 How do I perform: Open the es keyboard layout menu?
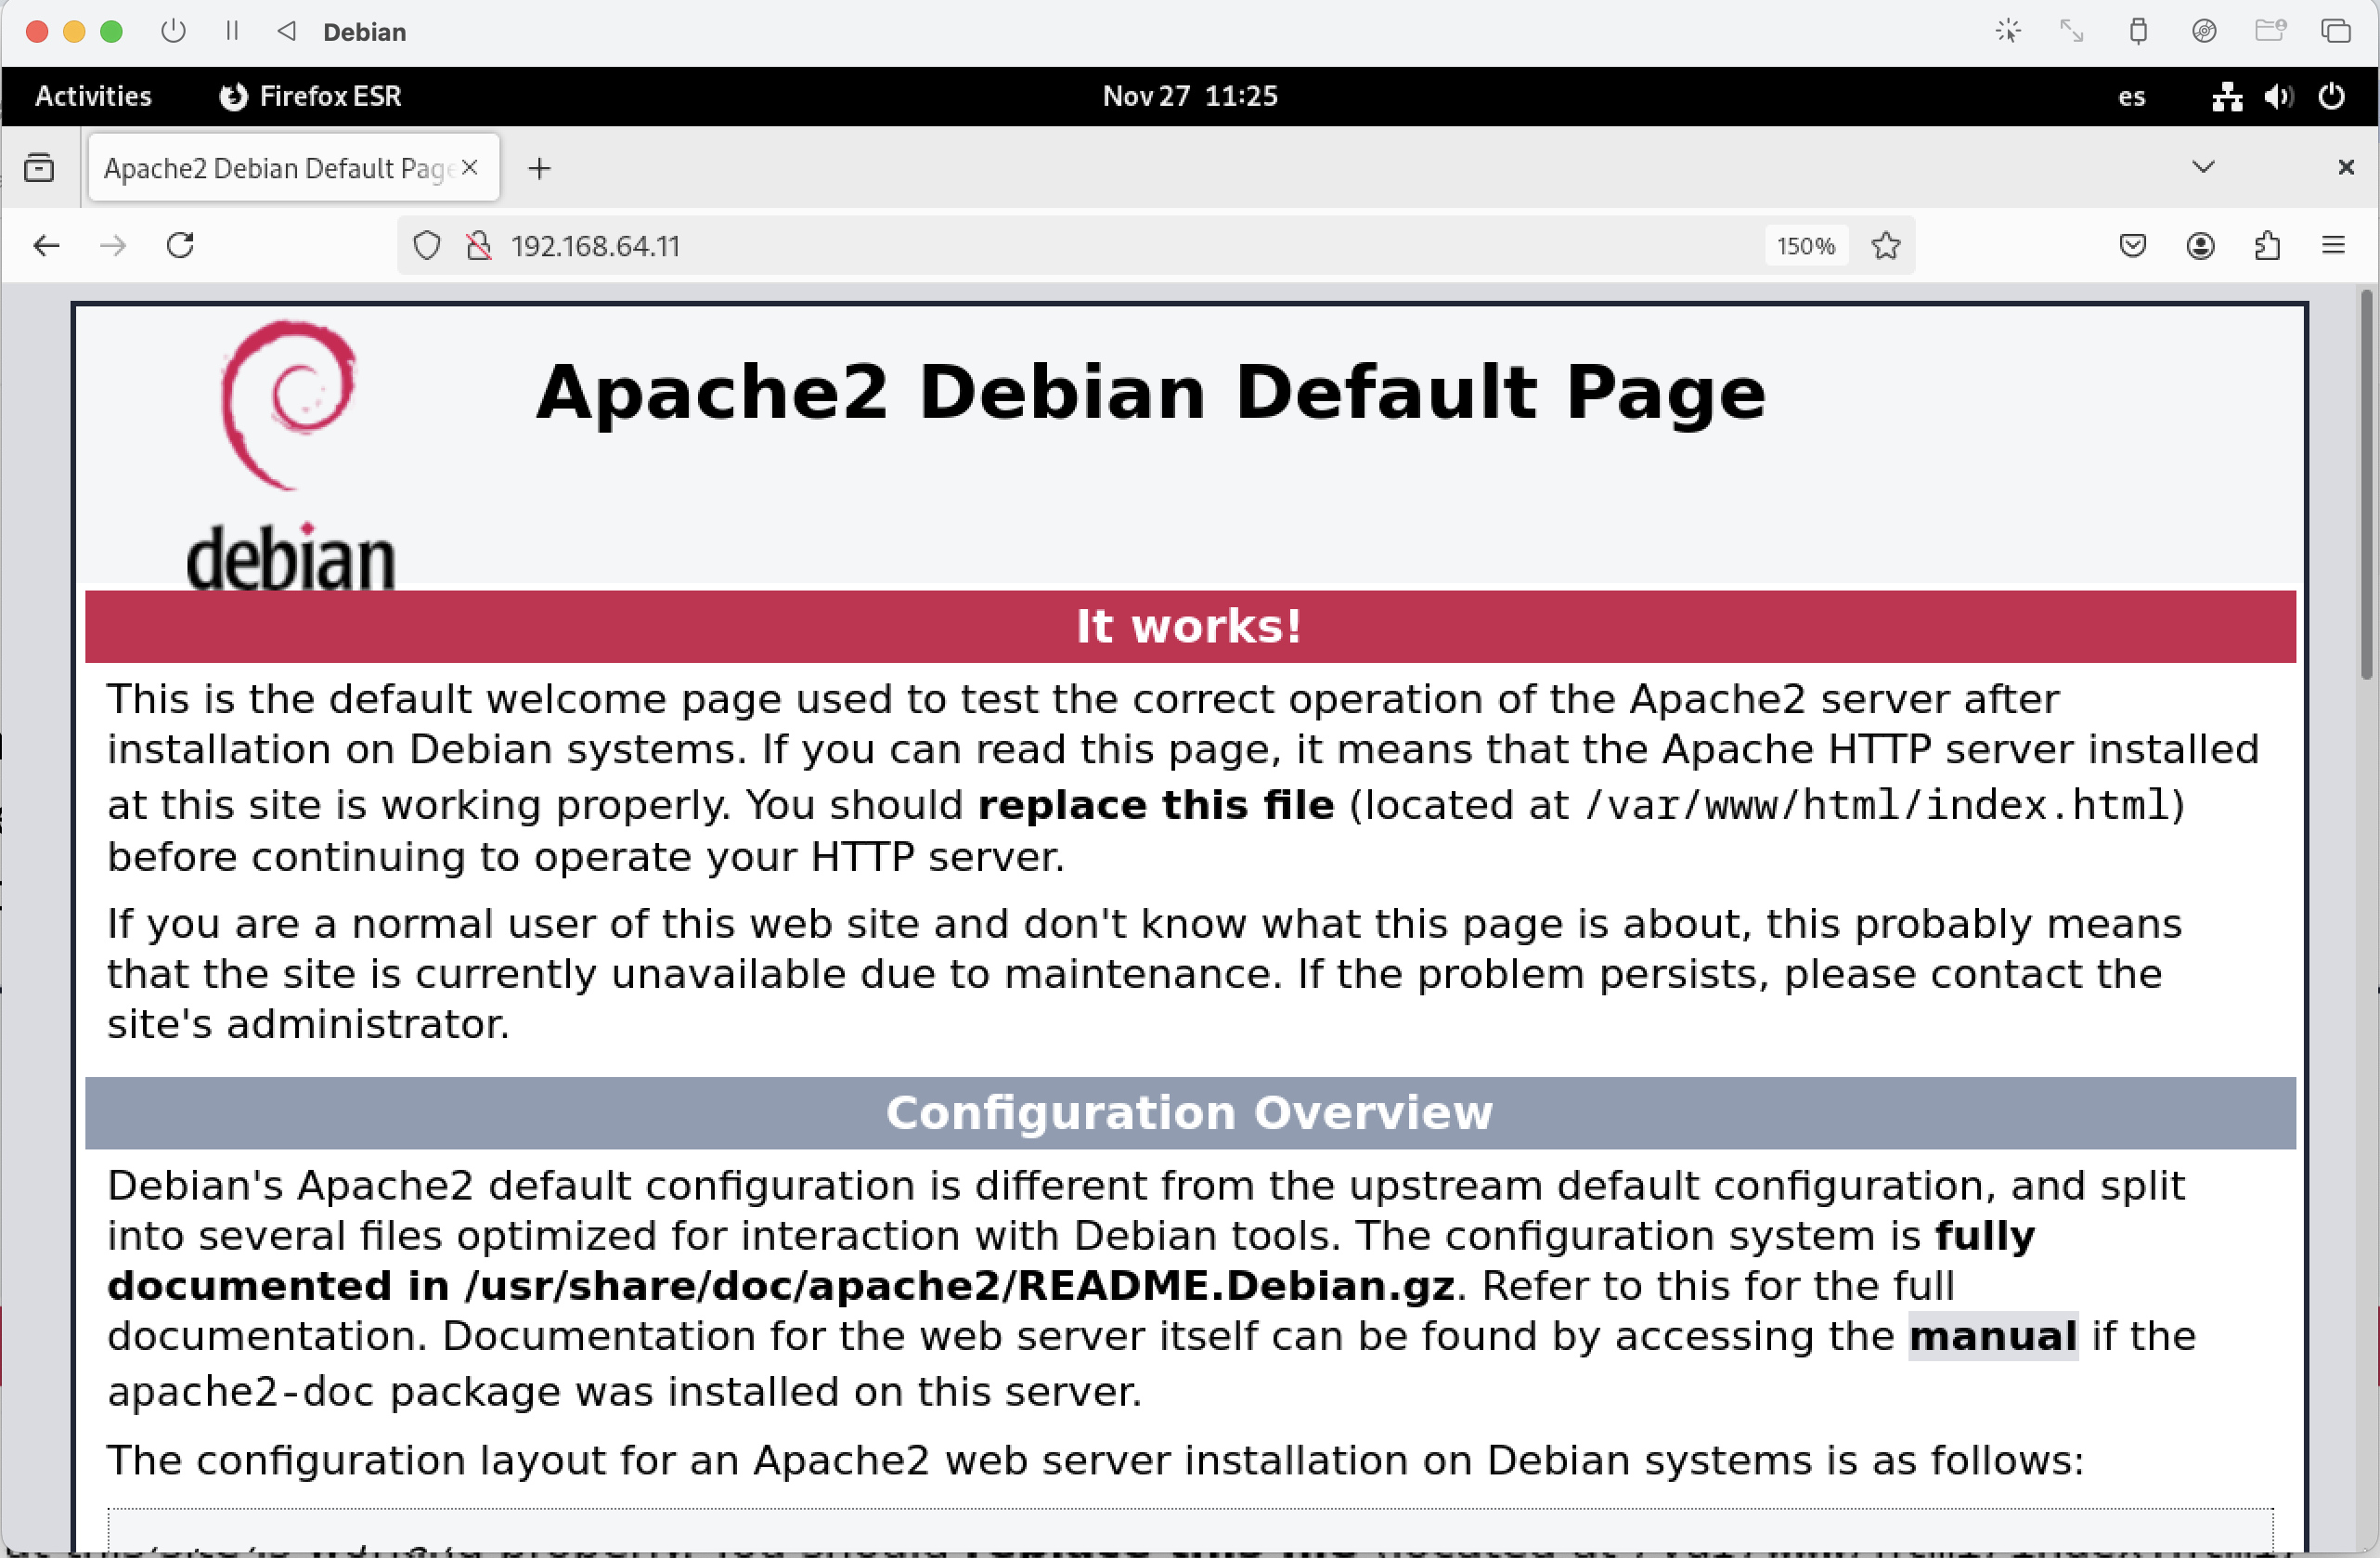[2131, 97]
